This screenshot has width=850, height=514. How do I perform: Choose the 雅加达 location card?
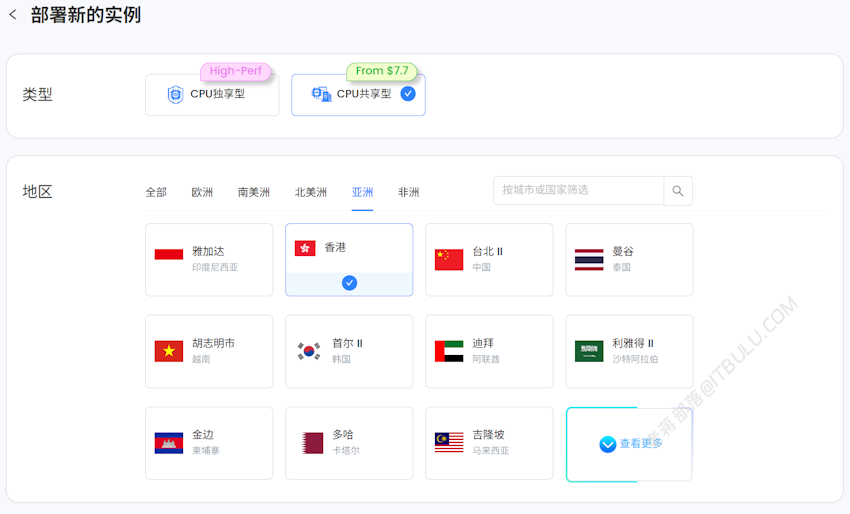point(209,260)
